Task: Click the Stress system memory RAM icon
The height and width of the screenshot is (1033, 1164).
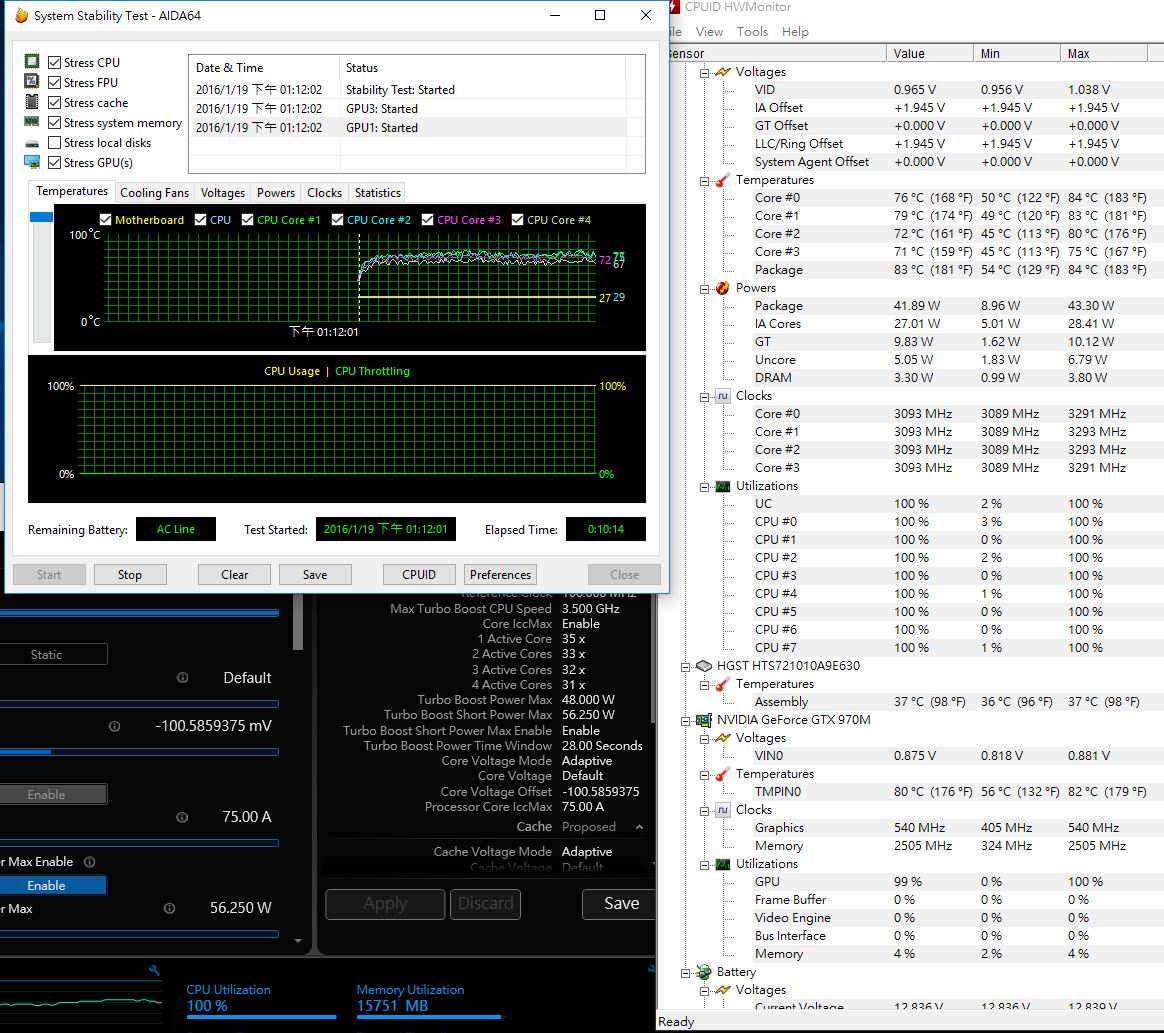Action: pyautogui.click(x=32, y=122)
